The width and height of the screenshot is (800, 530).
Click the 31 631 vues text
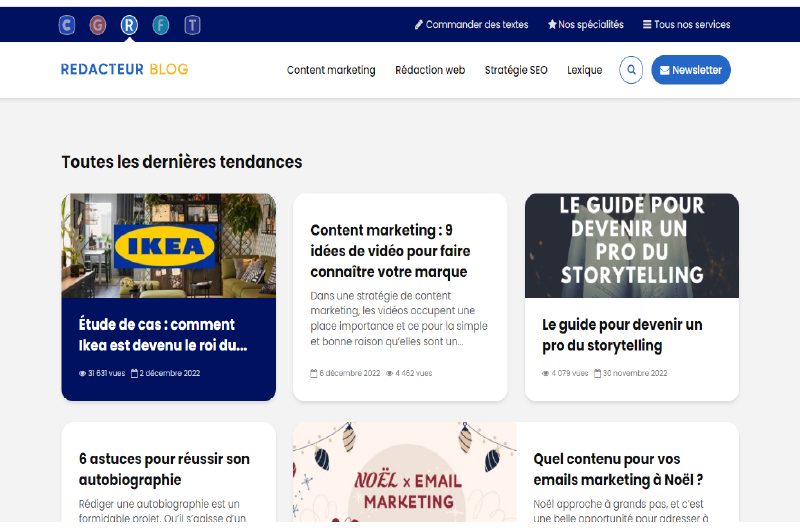[x=106, y=373]
